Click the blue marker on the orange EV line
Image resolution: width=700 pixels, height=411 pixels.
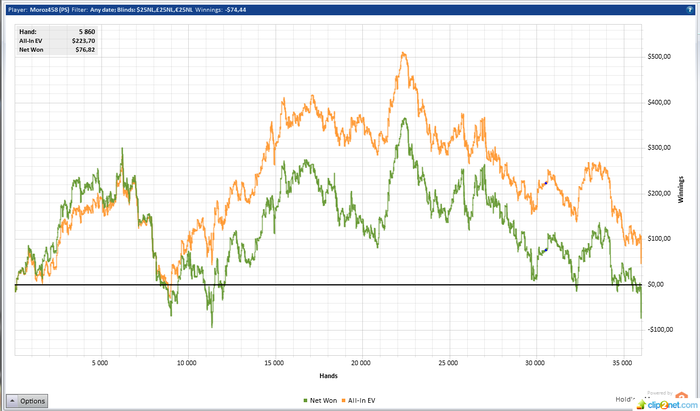coord(546,183)
